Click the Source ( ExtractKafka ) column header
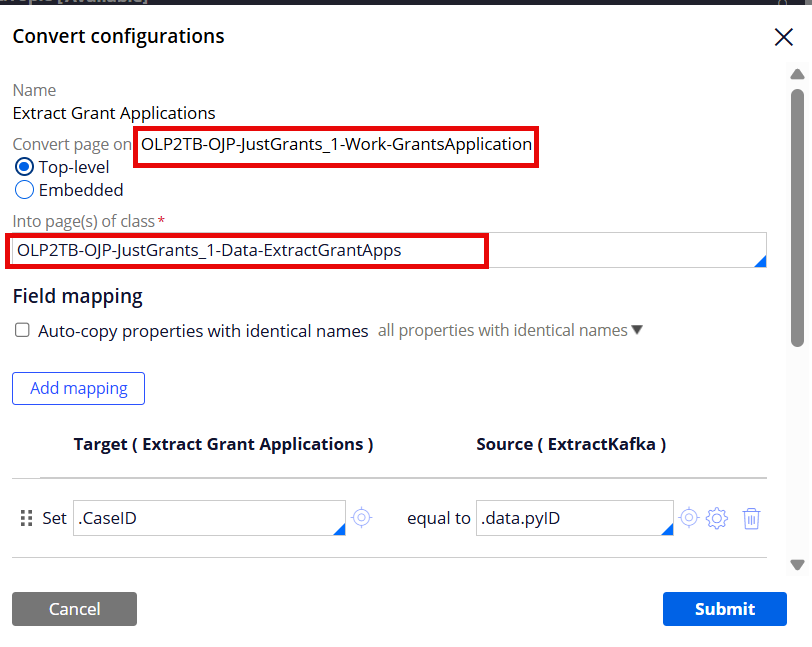812x647 pixels. click(x=571, y=444)
